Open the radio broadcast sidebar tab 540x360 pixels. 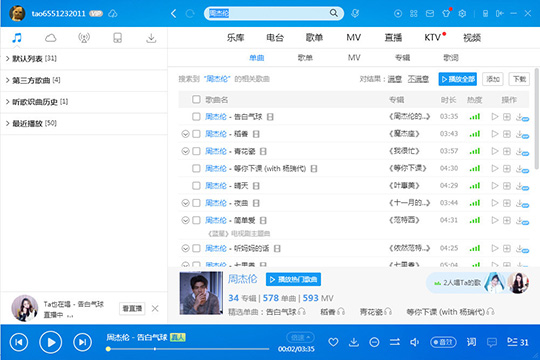click(x=84, y=38)
